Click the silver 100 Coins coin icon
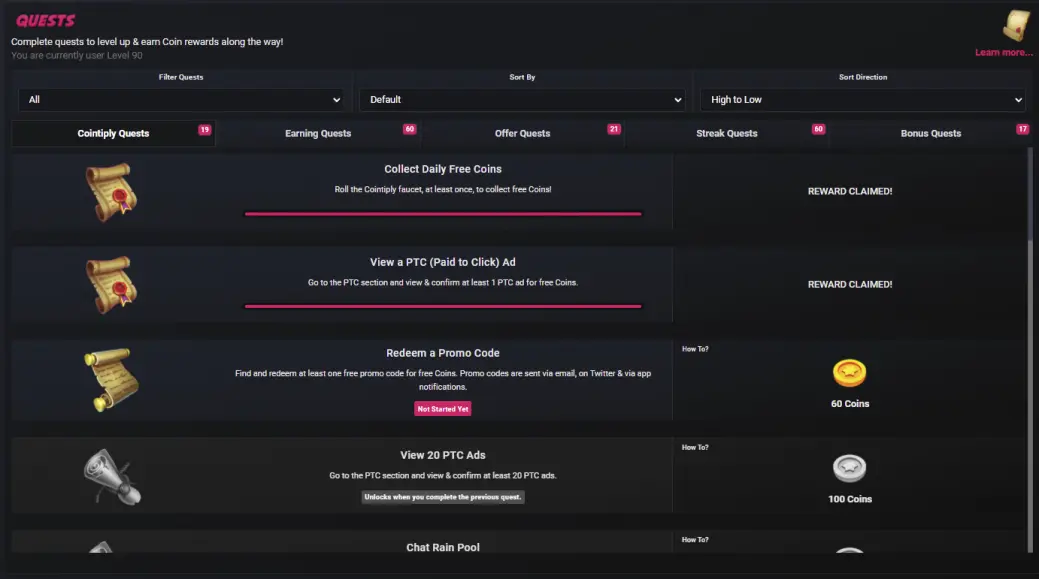 pos(849,468)
